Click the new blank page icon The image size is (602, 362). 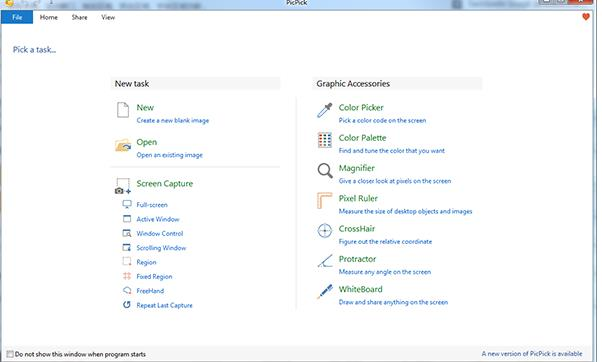click(x=123, y=110)
